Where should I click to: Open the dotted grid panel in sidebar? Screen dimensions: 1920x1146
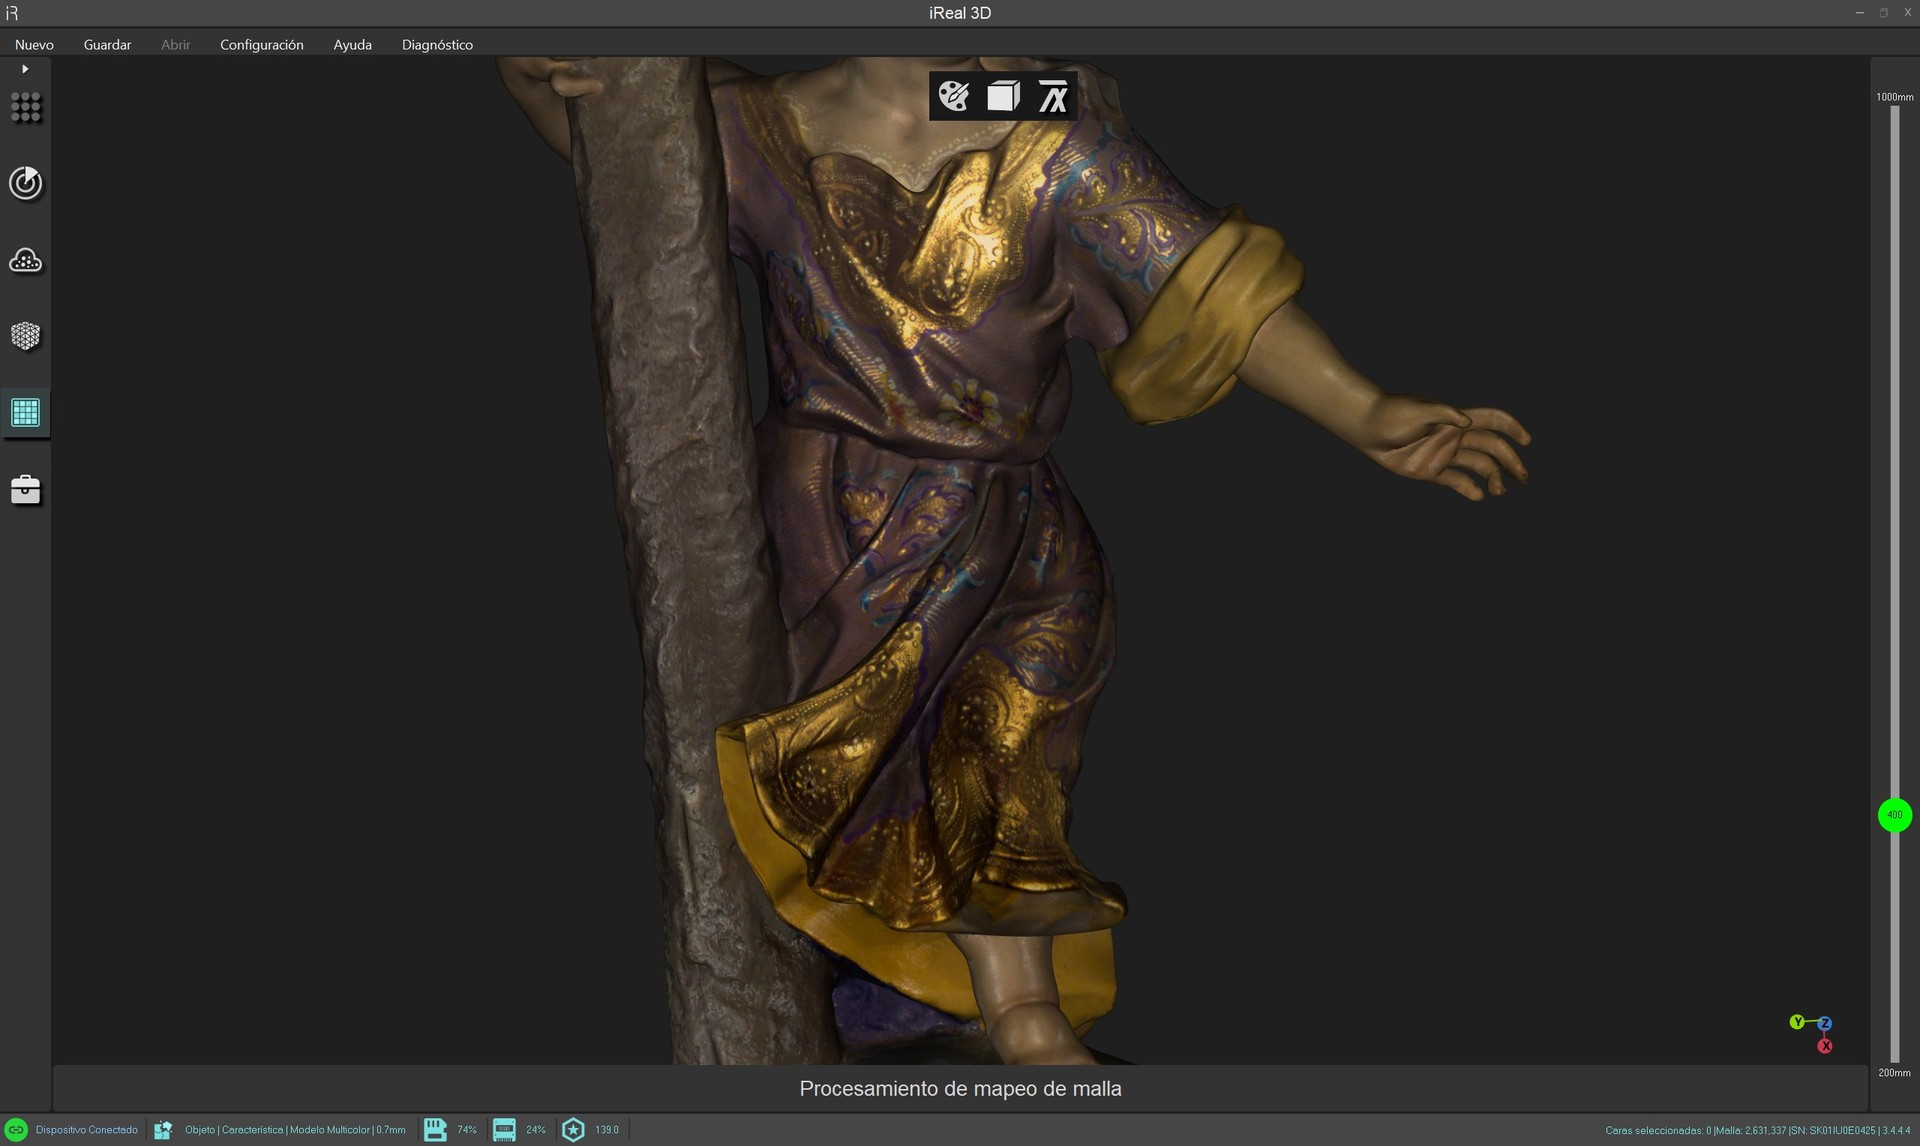click(26, 107)
